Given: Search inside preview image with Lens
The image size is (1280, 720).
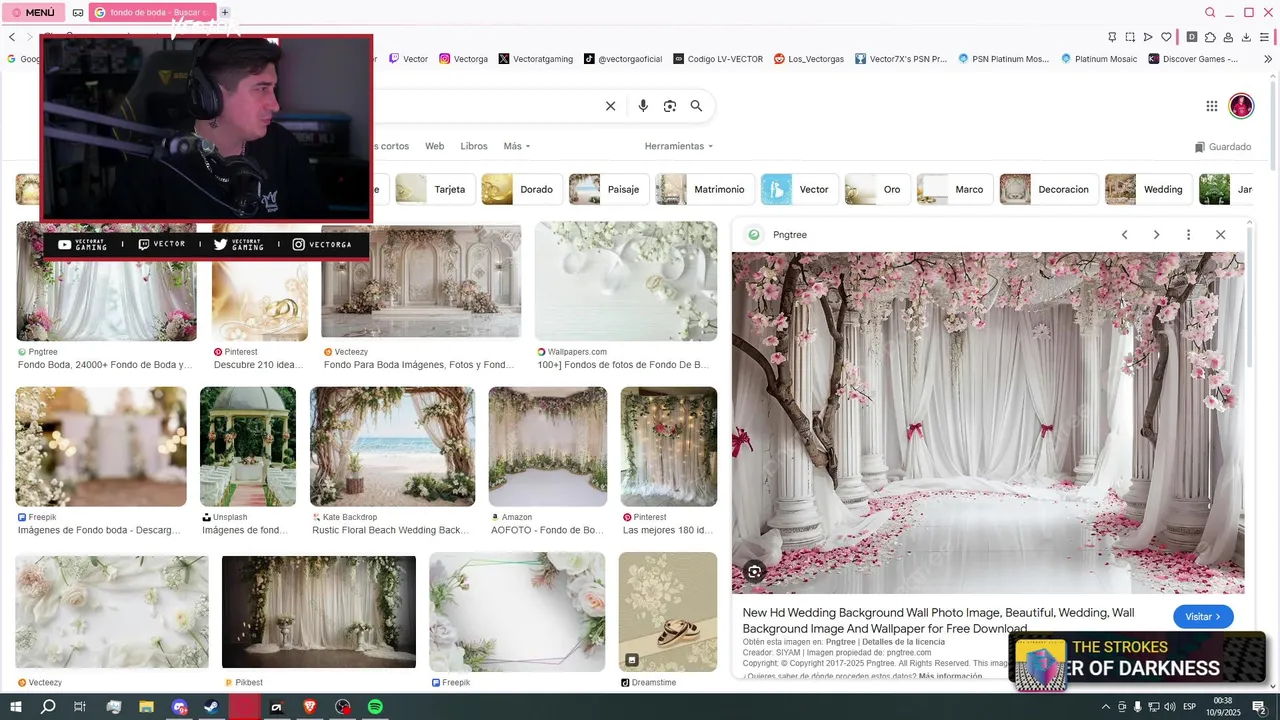Looking at the screenshot, I should tap(754, 572).
